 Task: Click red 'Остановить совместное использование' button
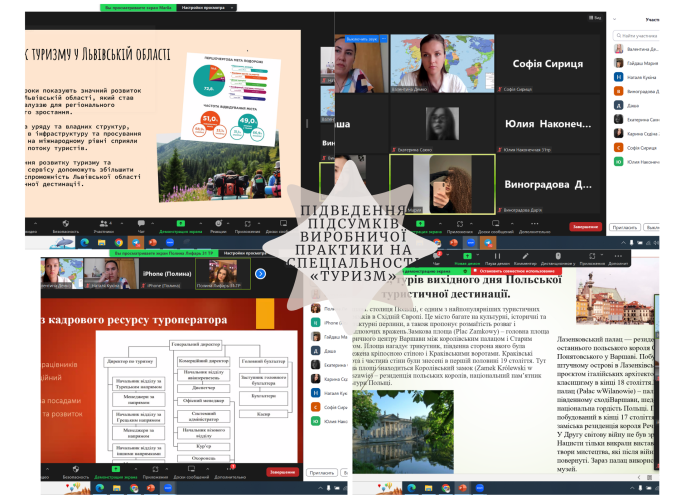click(517, 271)
